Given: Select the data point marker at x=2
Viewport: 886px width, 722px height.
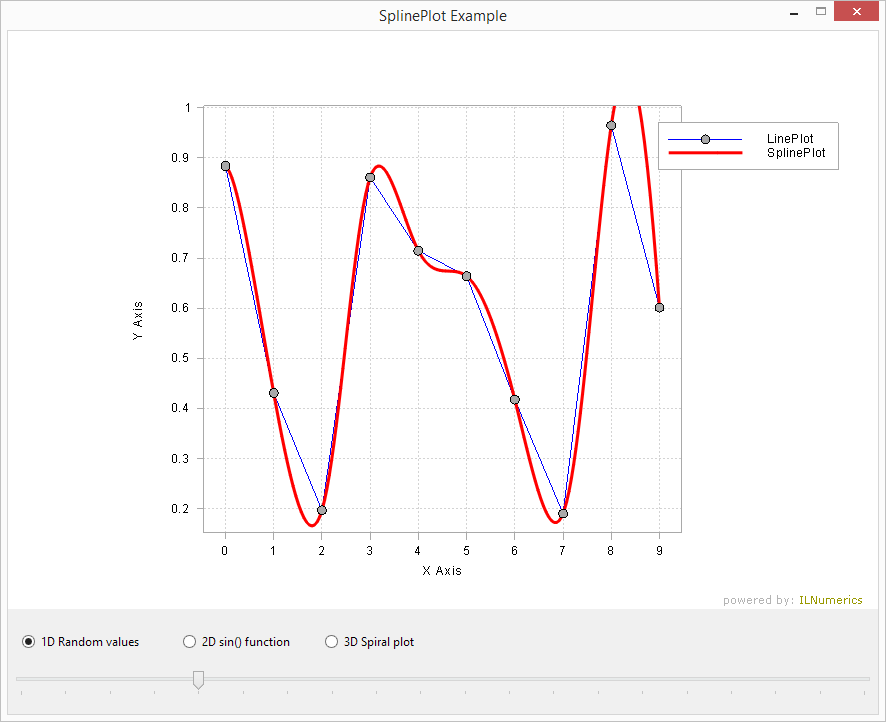Looking at the screenshot, I should pos(321,510).
